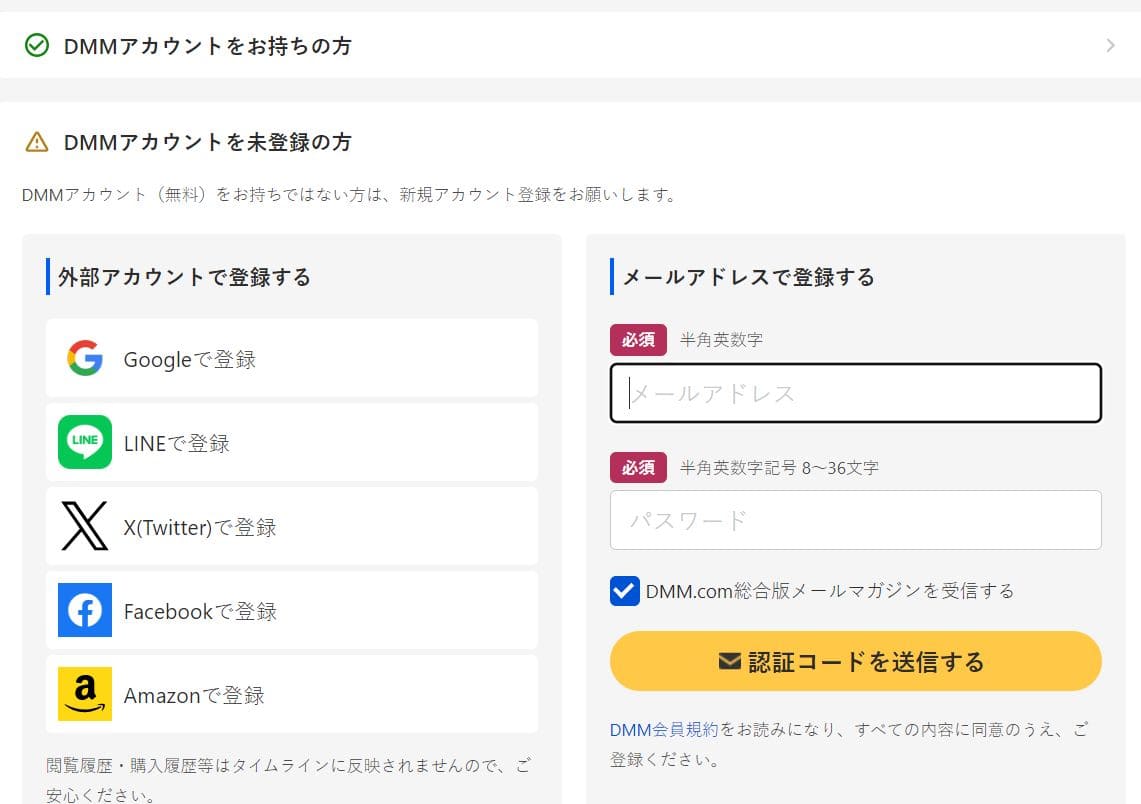This screenshot has height=804, width=1141.
Task: Click the envelope icon on the send button
Action: [x=729, y=661]
